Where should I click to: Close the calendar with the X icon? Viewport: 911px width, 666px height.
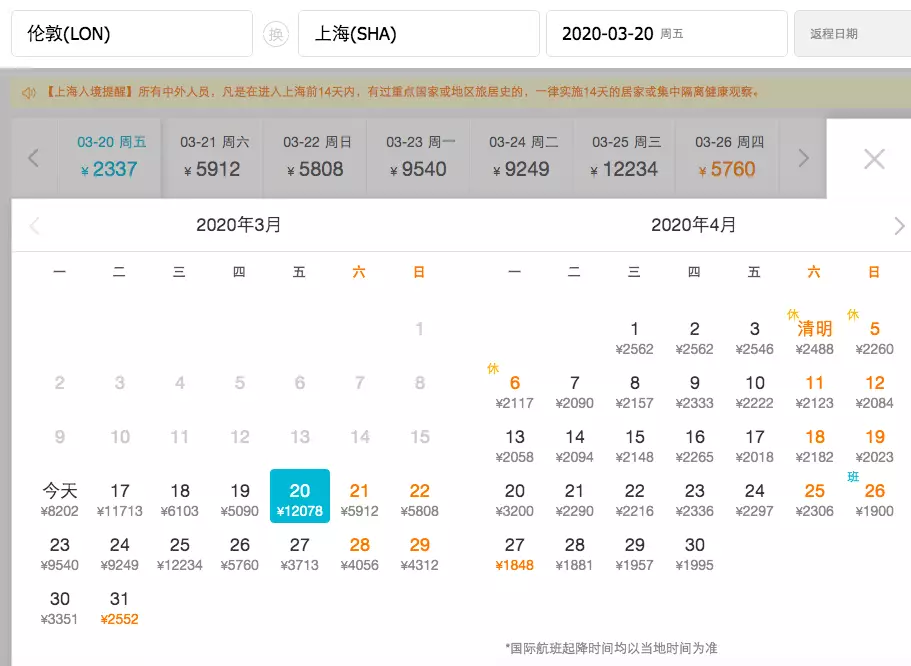tap(874, 159)
